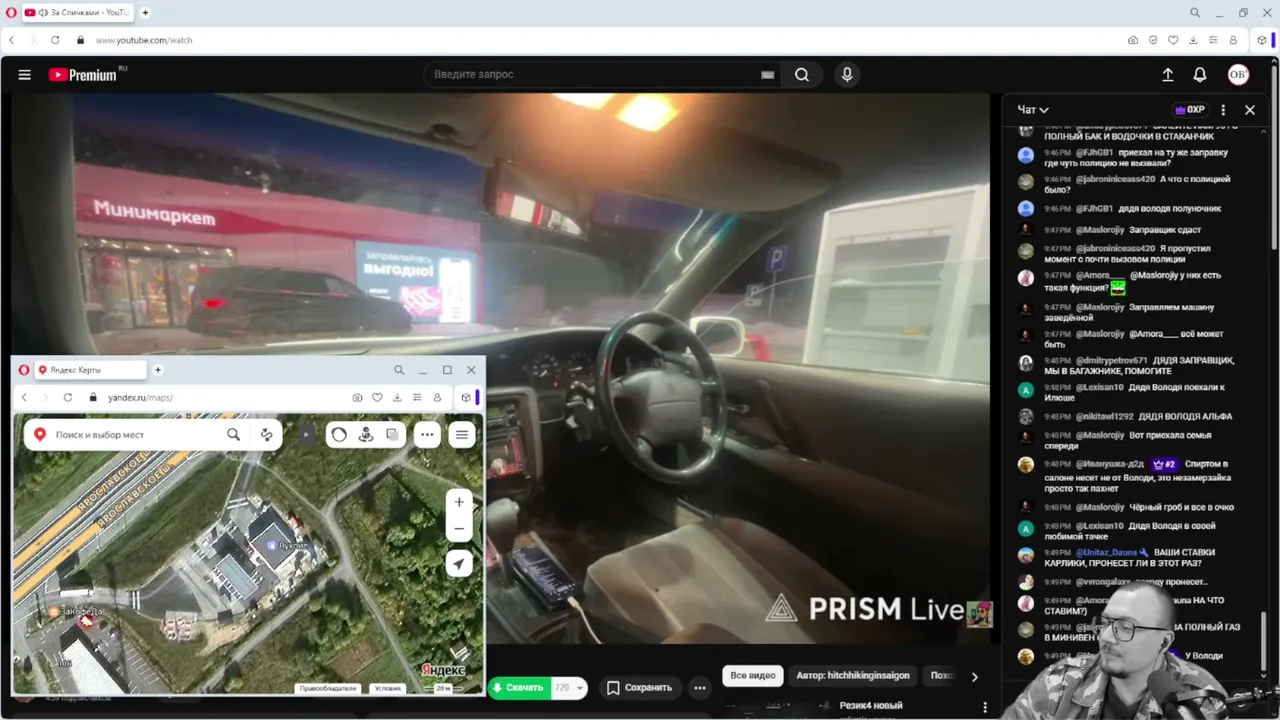
Task: Click chat username @Lexisan10 Дядя Володя поехали
Action: click(1099, 387)
